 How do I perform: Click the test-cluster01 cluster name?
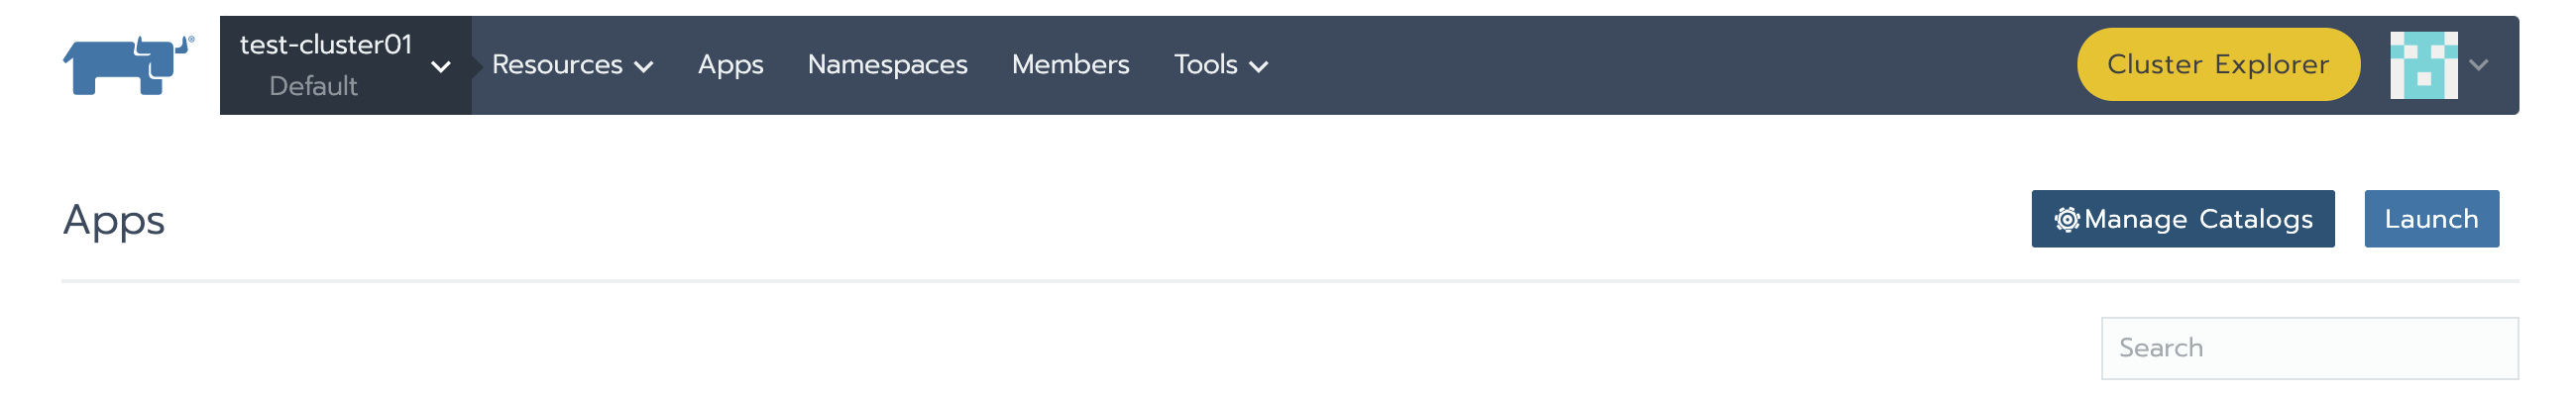pyautogui.click(x=326, y=45)
